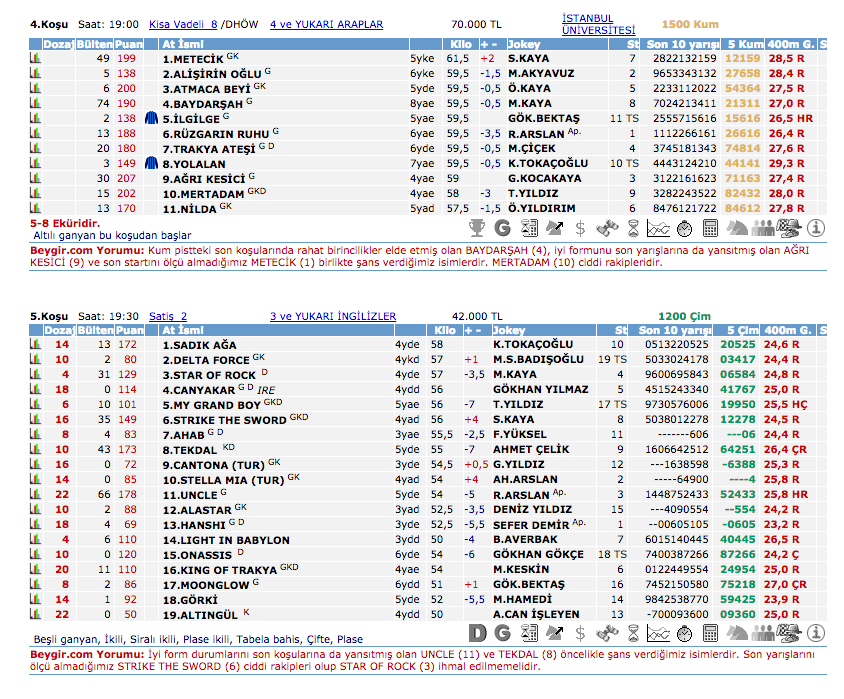Click the dollar sign icon for race 5
Screen dimensions: 844x699
click(x=582, y=632)
